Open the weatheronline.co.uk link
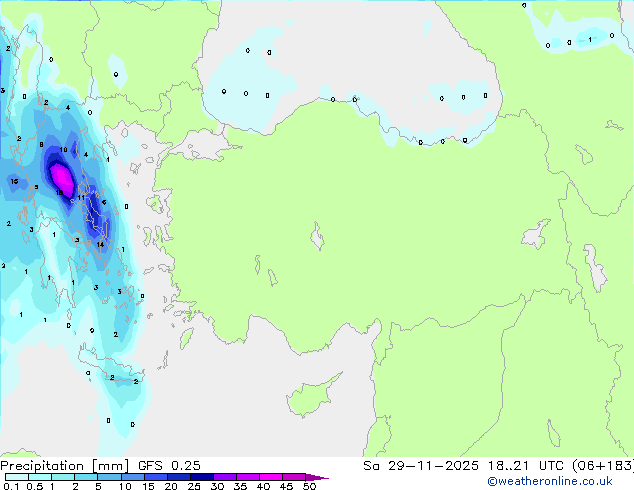 550,481
